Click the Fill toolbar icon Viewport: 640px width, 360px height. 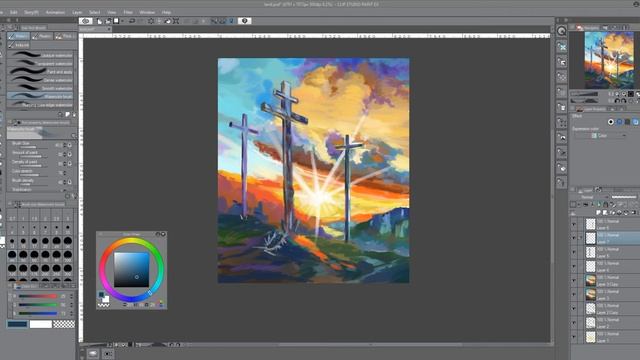[x=168, y=21]
